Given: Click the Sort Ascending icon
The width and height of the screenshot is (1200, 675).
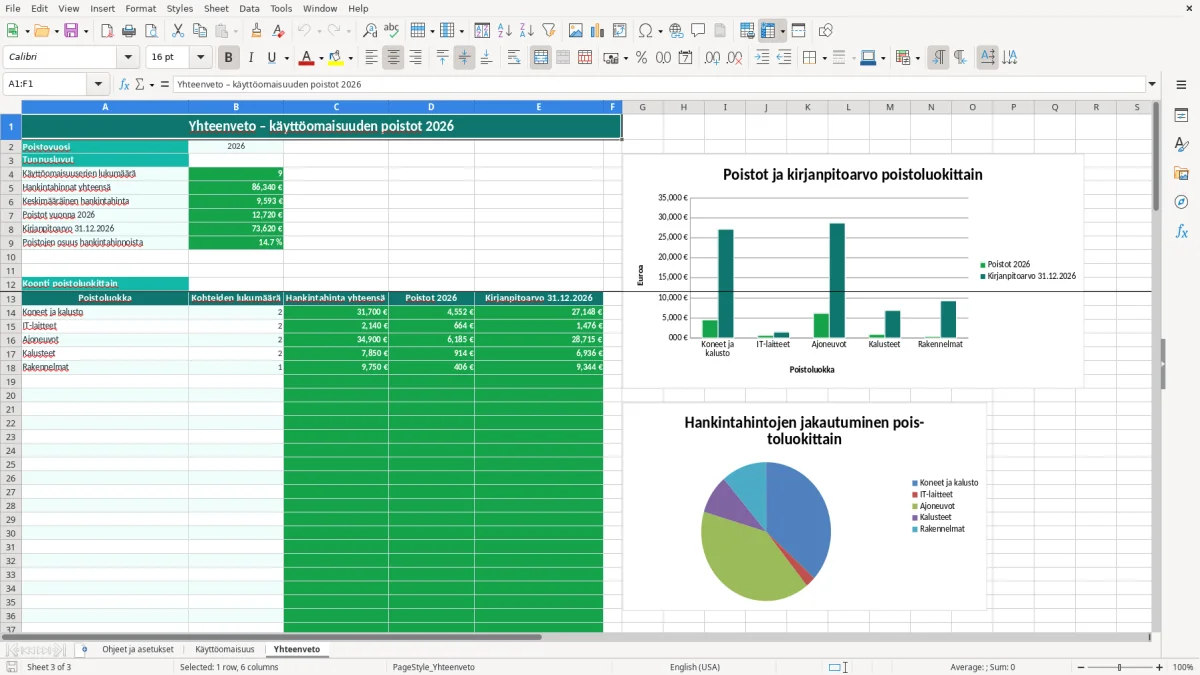Looking at the screenshot, I should [x=505, y=31].
